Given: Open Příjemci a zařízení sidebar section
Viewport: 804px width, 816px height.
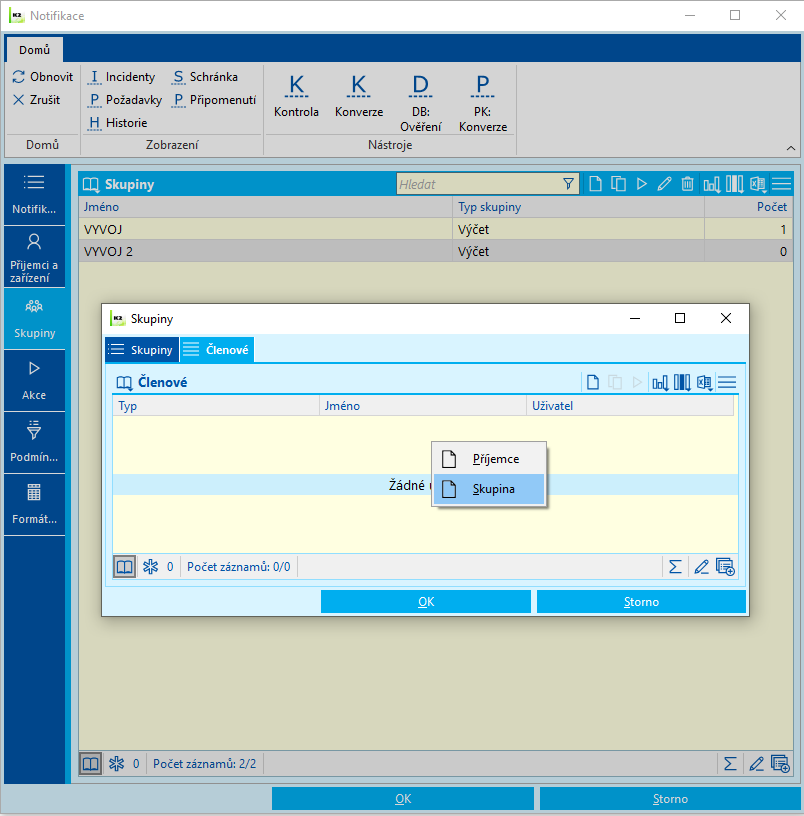Looking at the screenshot, I should pyautogui.click(x=34, y=257).
